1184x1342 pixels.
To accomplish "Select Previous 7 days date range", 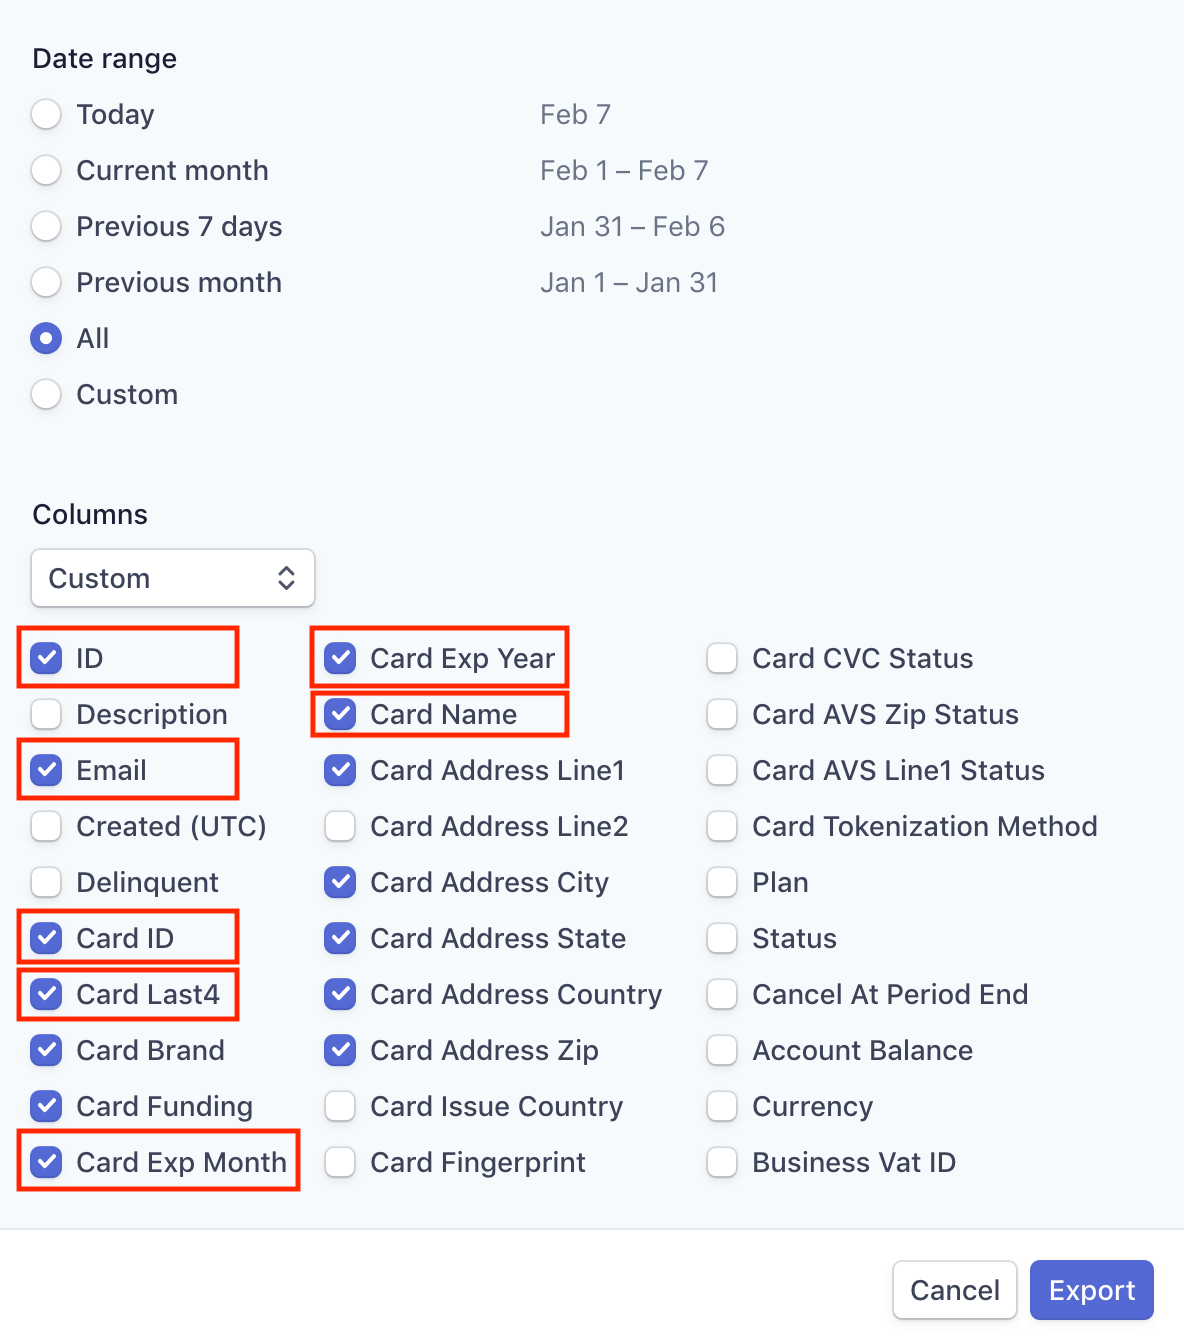I will [46, 226].
